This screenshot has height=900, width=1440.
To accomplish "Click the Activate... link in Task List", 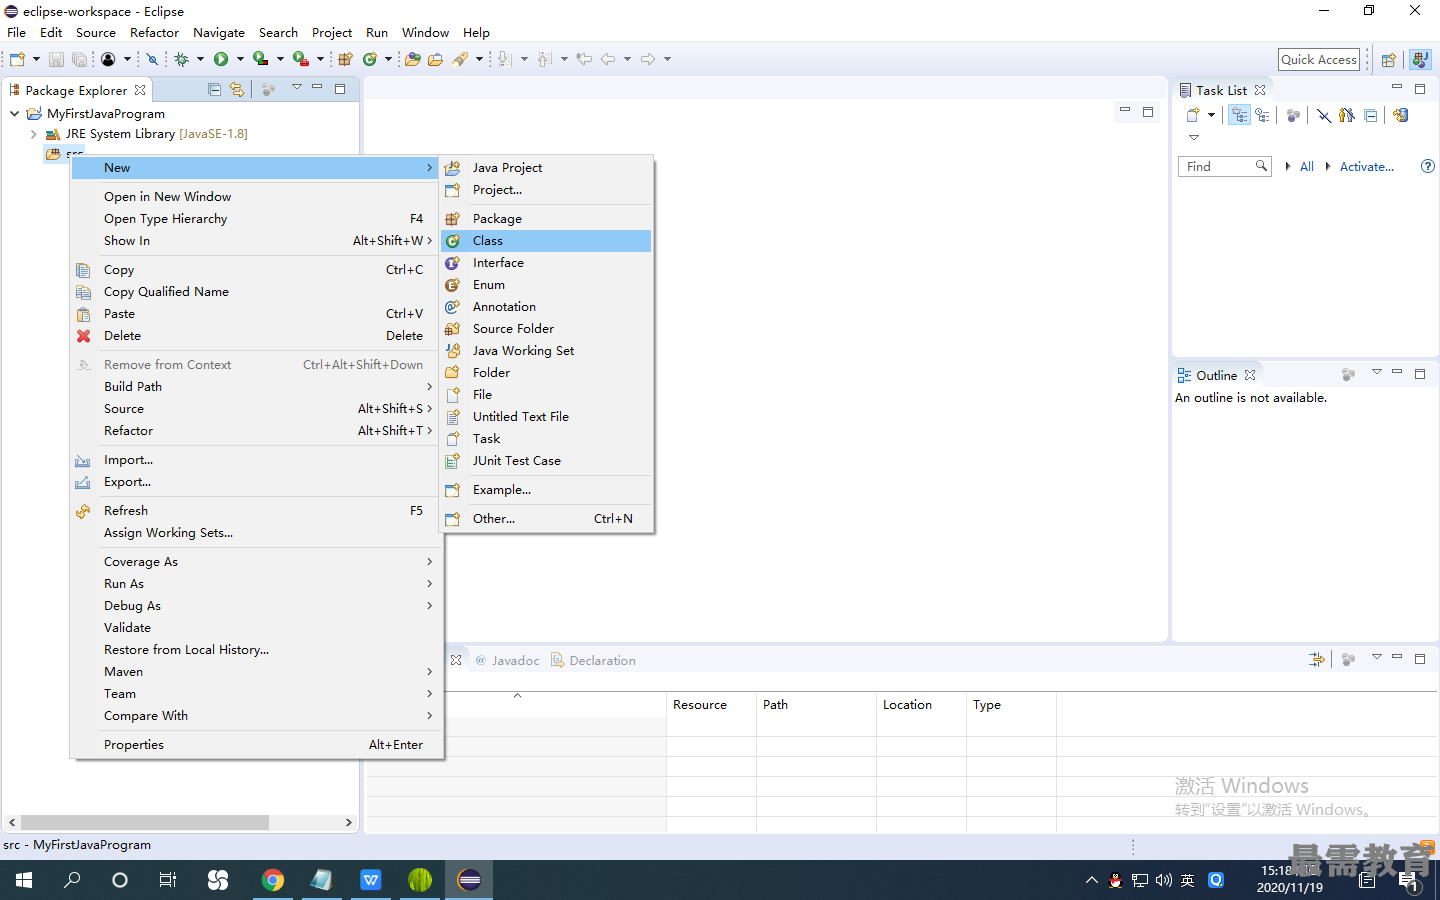I will tap(1367, 166).
